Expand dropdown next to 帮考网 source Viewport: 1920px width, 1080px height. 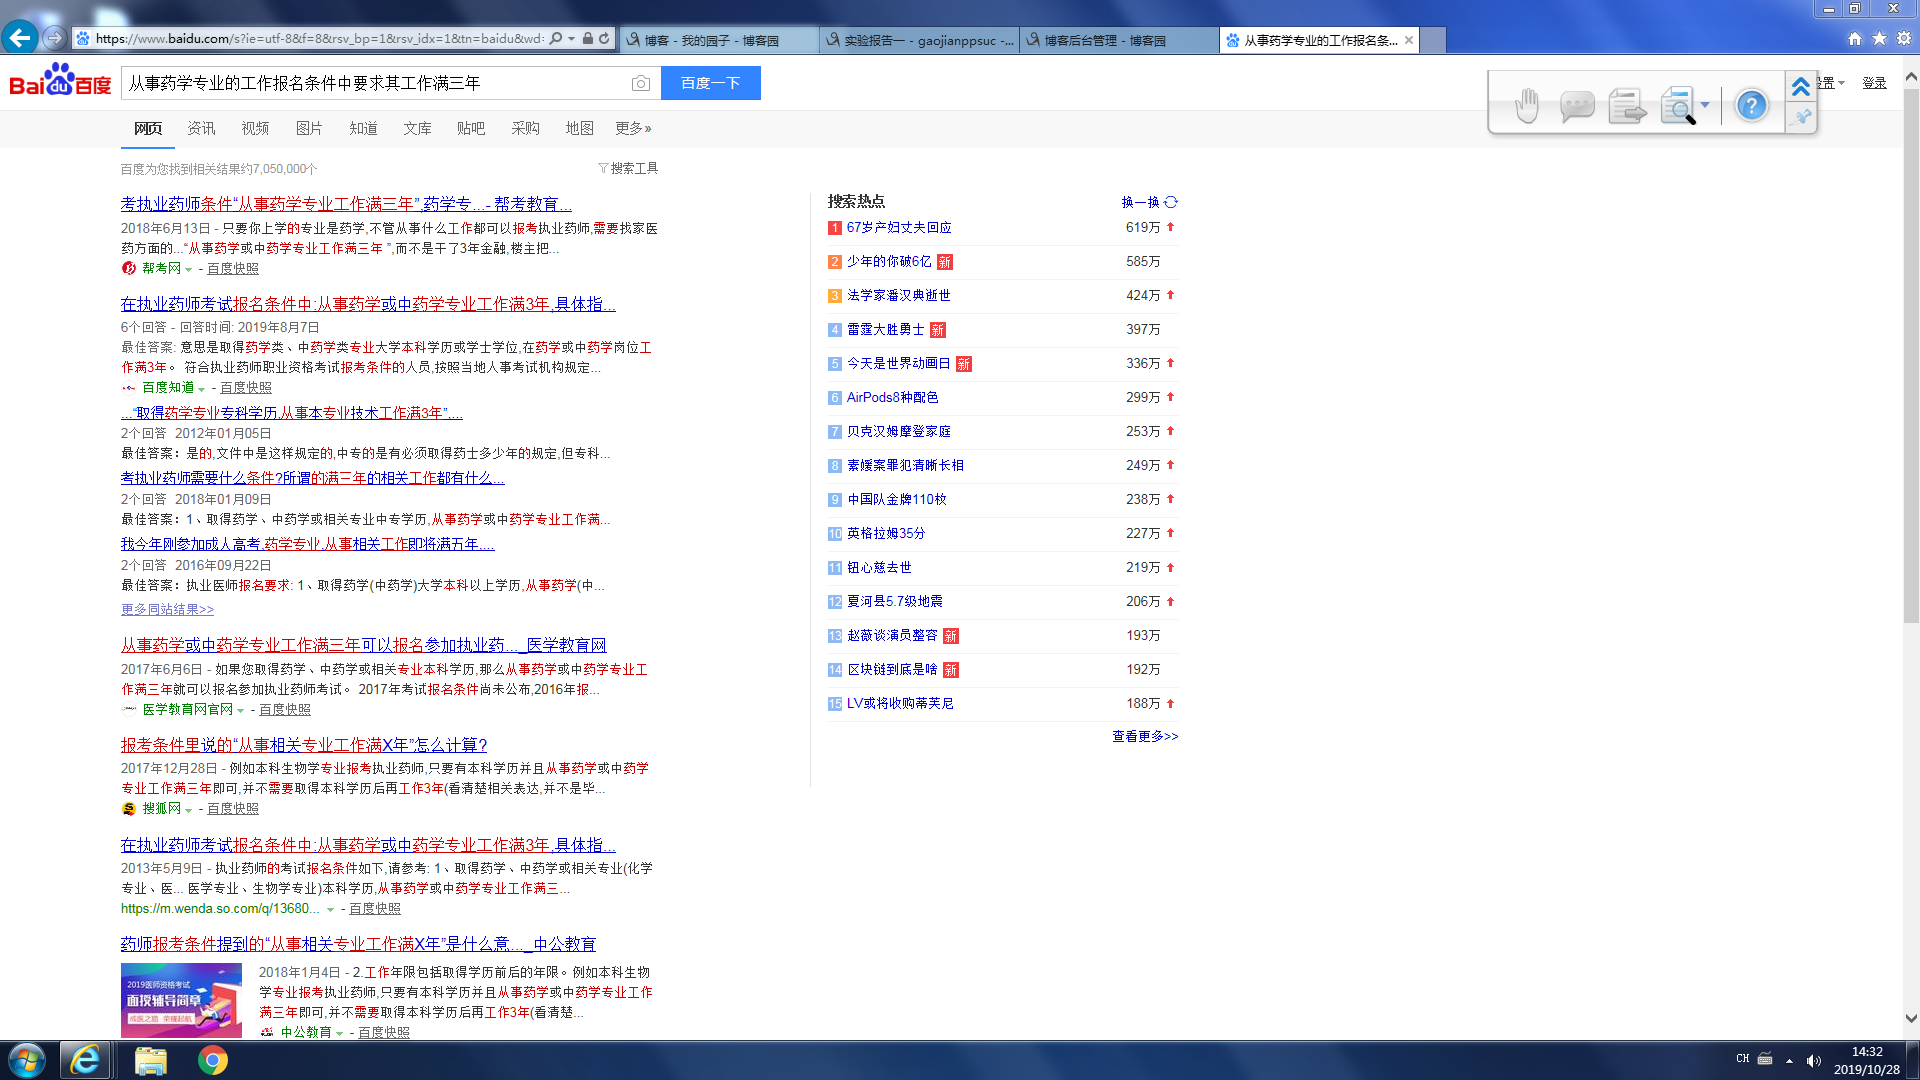click(x=188, y=269)
